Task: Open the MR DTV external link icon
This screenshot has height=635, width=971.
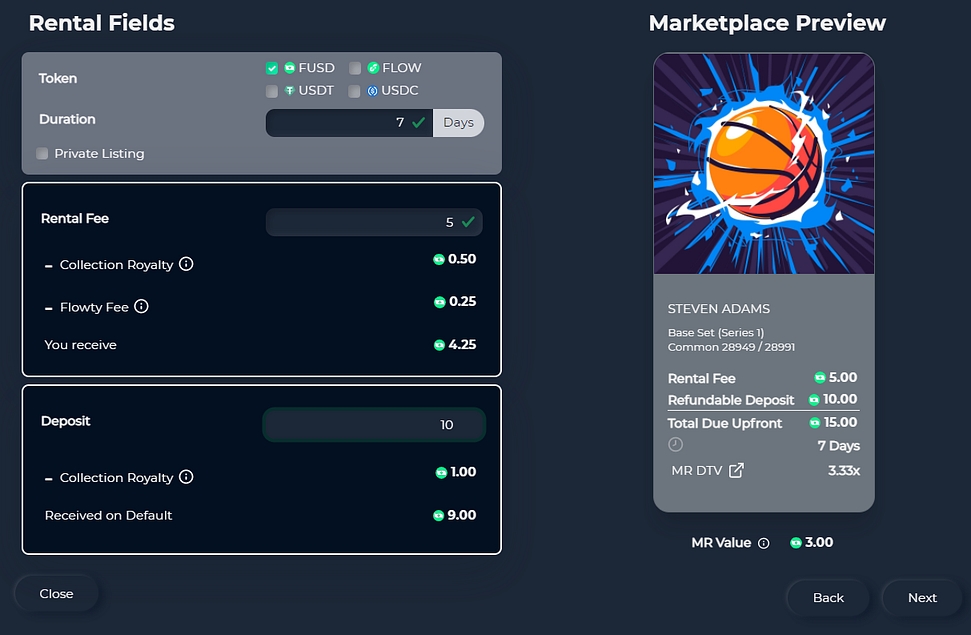Action: [736, 470]
